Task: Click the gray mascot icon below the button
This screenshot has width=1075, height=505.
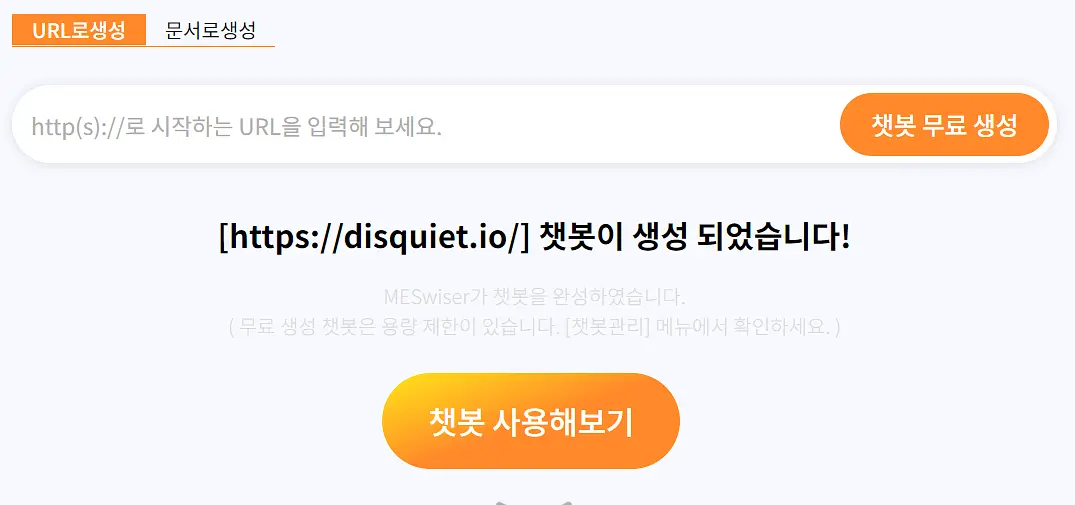Action: pos(533,503)
